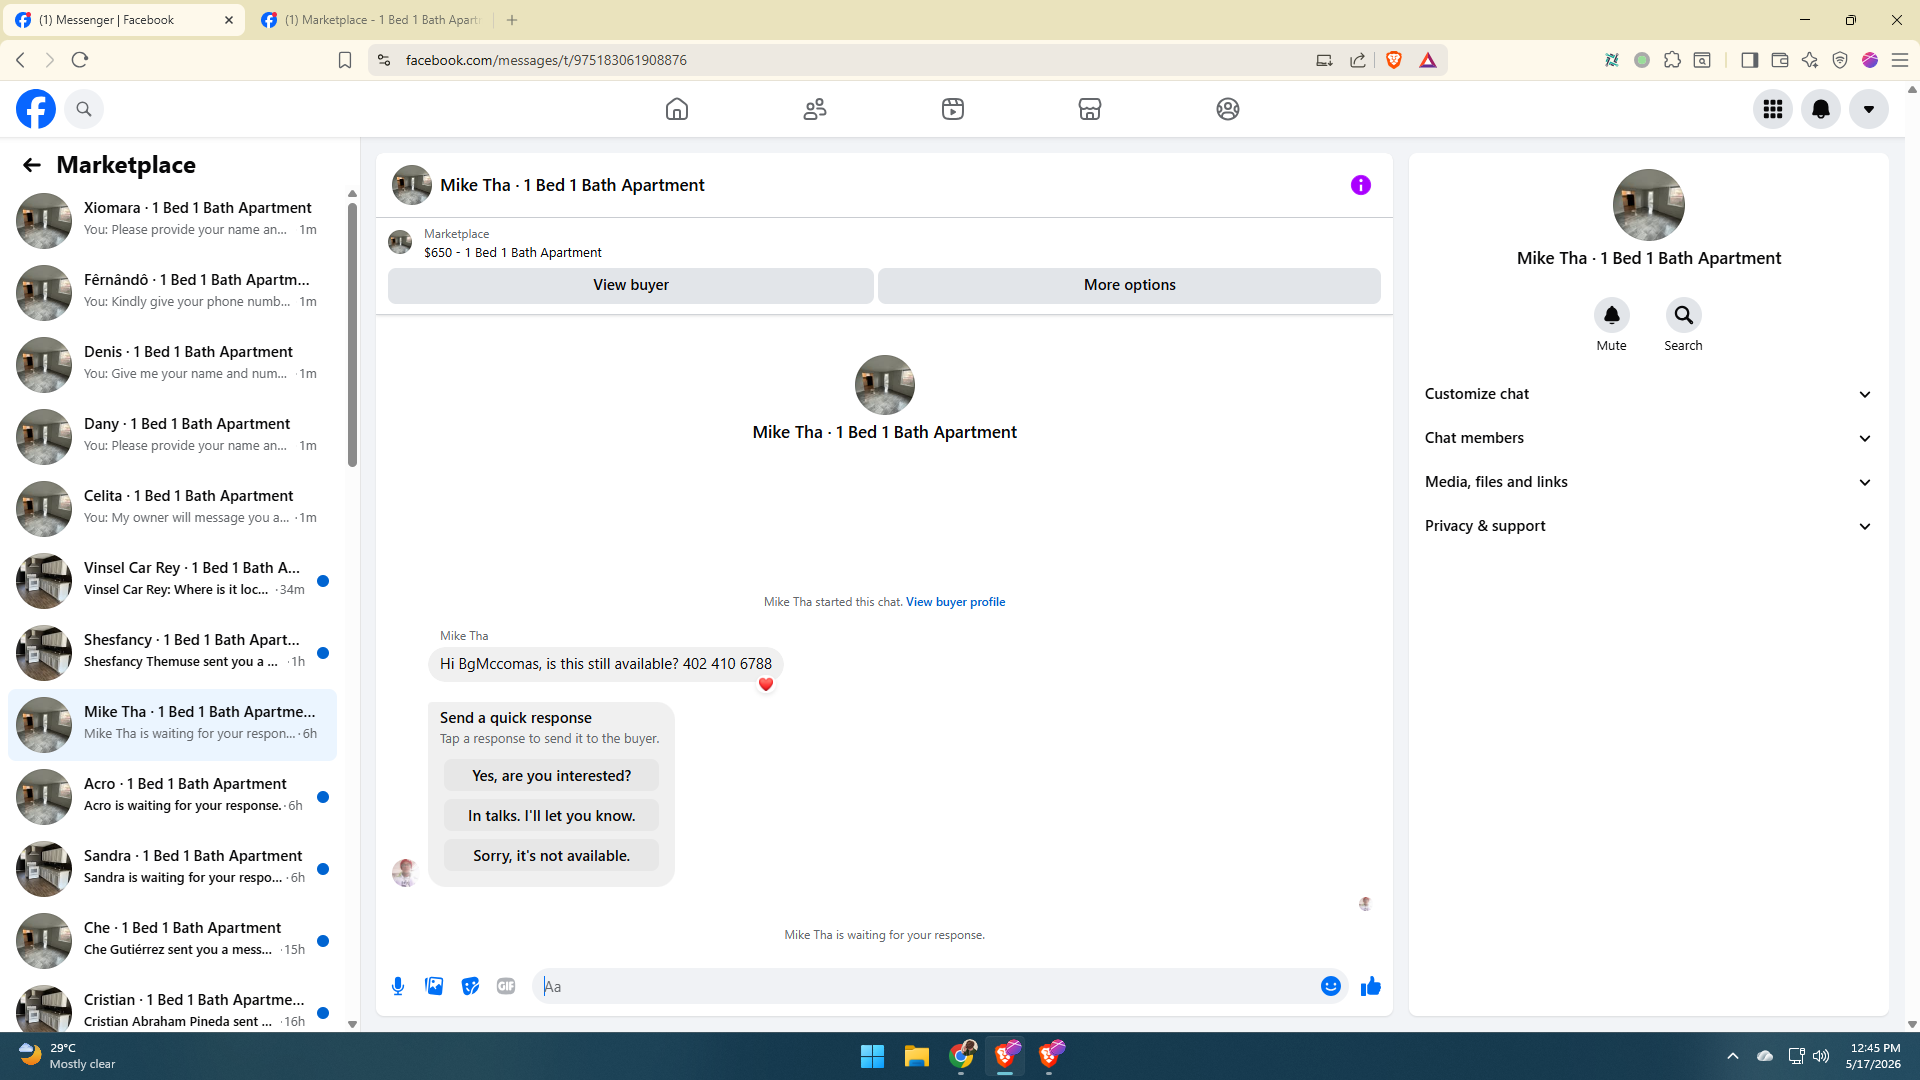Send quick reply 'In talks. I'll let you know.'
The image size is (1920, 1080).
pyautogui.click(x=552, y=816)
